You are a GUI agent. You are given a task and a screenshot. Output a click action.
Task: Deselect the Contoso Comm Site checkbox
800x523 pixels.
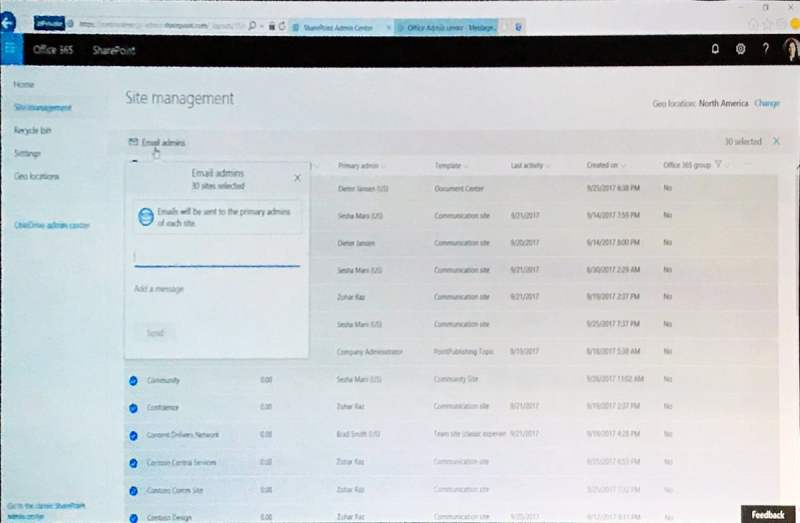click(133, 490)
